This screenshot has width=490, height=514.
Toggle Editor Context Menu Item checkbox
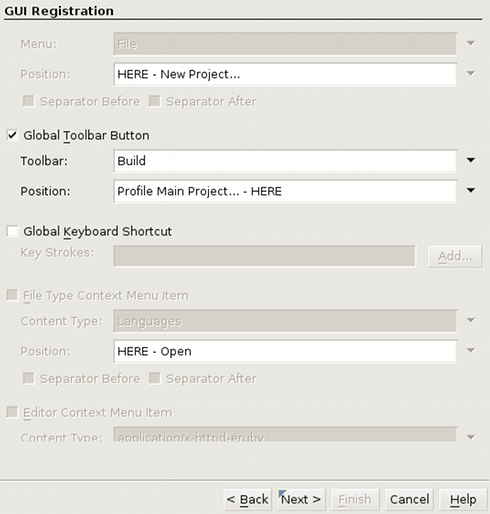pyautogui.click(x=12, y=412)
